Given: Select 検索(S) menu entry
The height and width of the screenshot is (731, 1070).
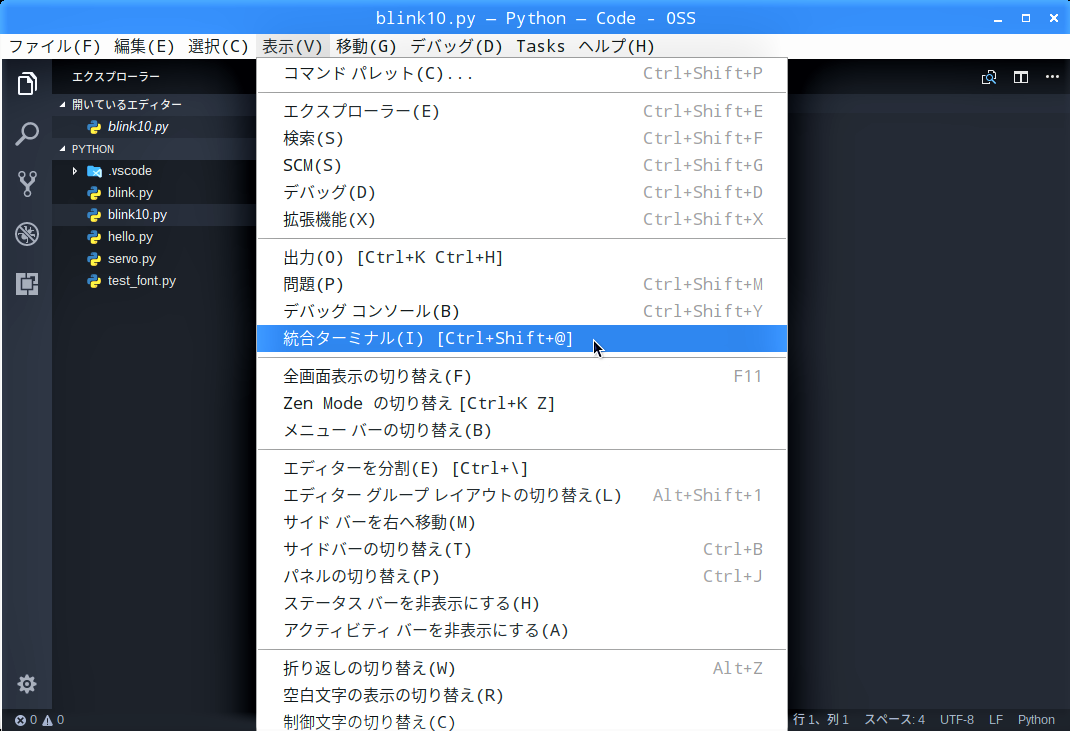Looking at the screenshot, I should 522,139.
